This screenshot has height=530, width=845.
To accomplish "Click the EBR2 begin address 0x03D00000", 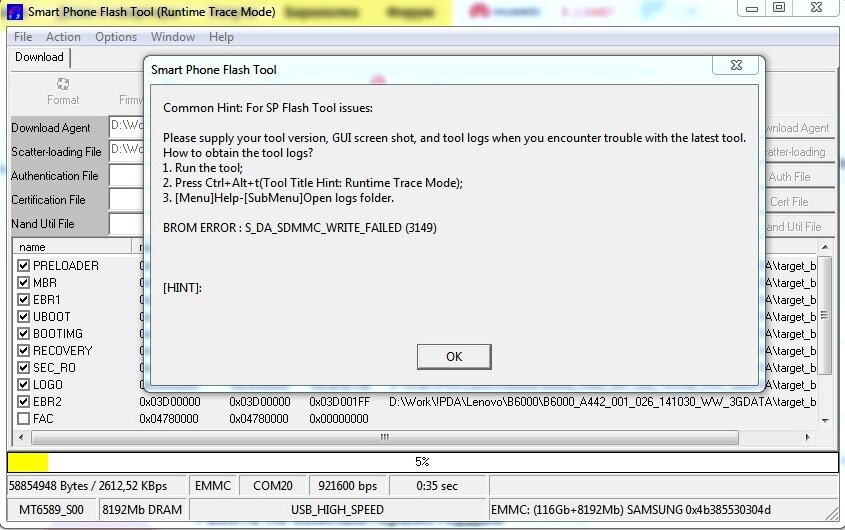I will (x=170, y=402).
